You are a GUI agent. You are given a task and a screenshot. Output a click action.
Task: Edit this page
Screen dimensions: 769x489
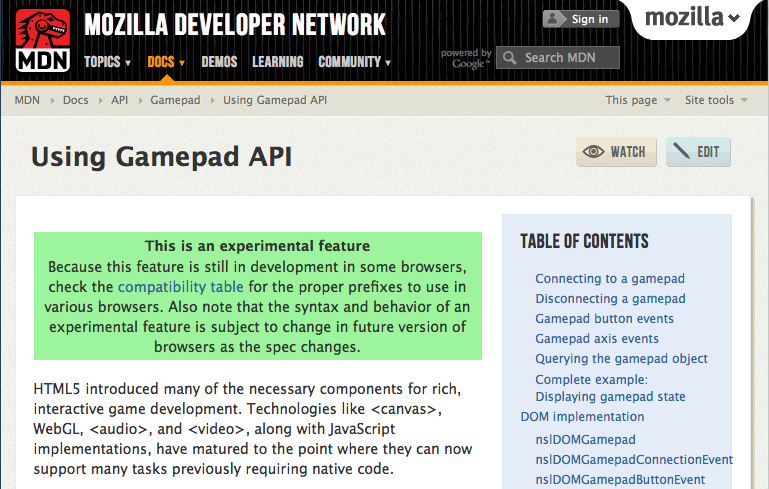pyautogui.click(x=698, y=152)
